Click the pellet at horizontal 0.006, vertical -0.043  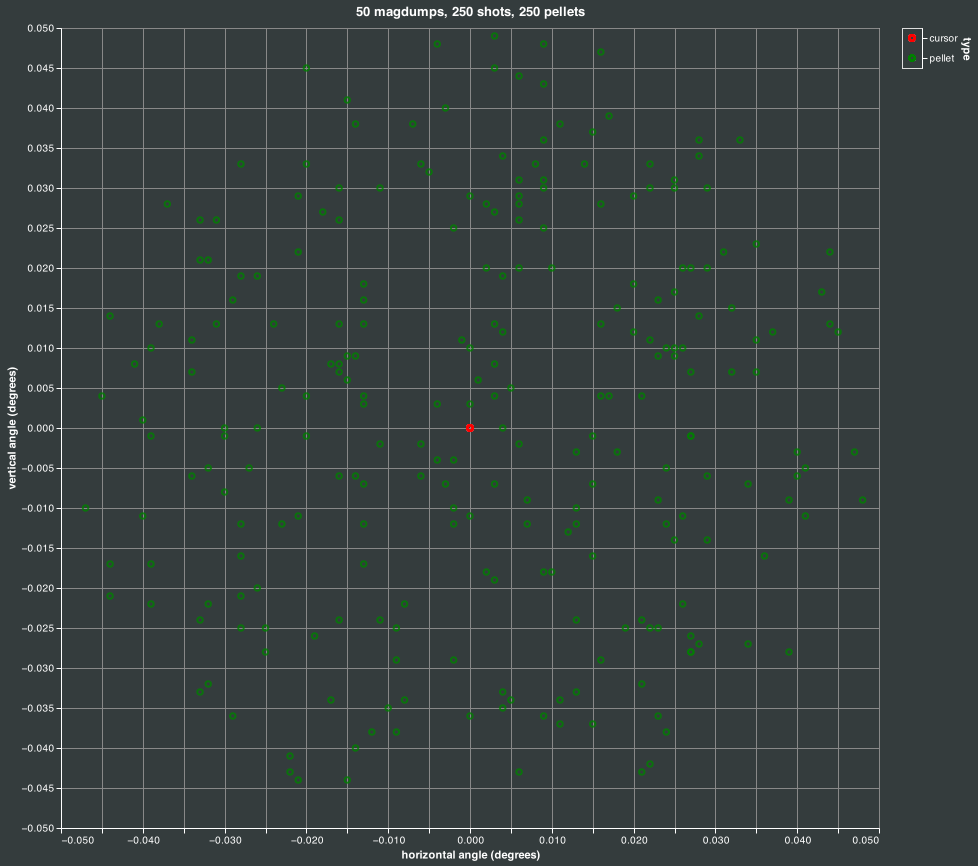point(519,772)
